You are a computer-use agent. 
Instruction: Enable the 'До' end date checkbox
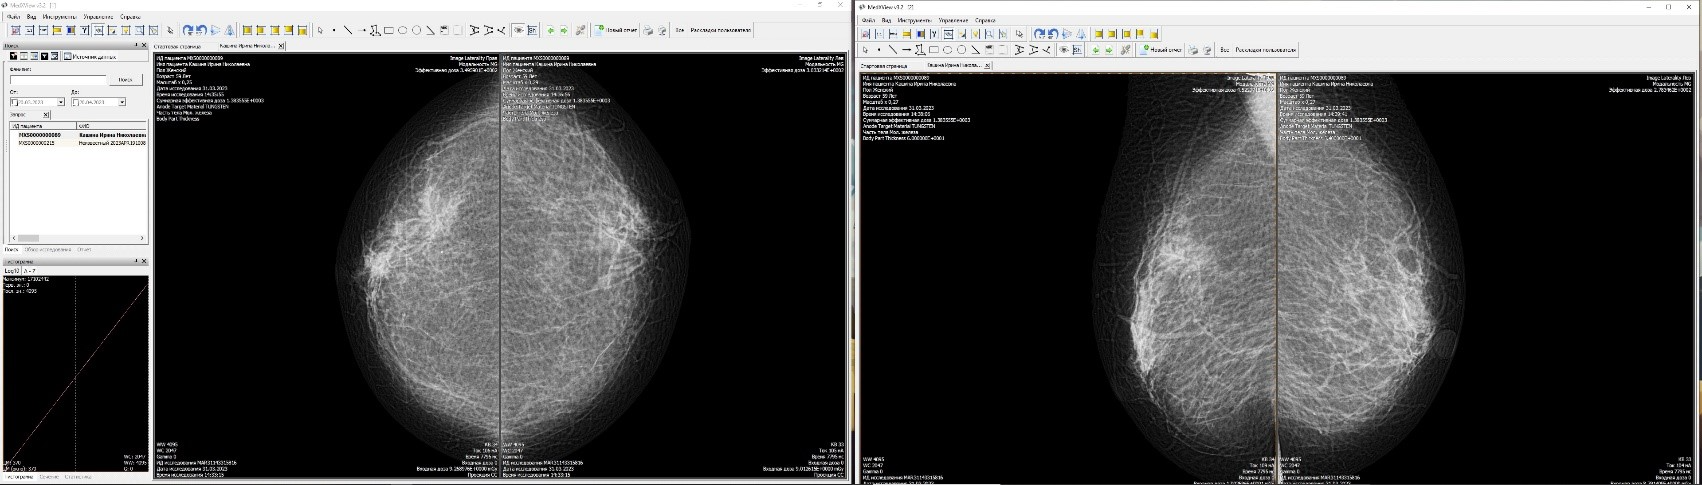(76, 102)
